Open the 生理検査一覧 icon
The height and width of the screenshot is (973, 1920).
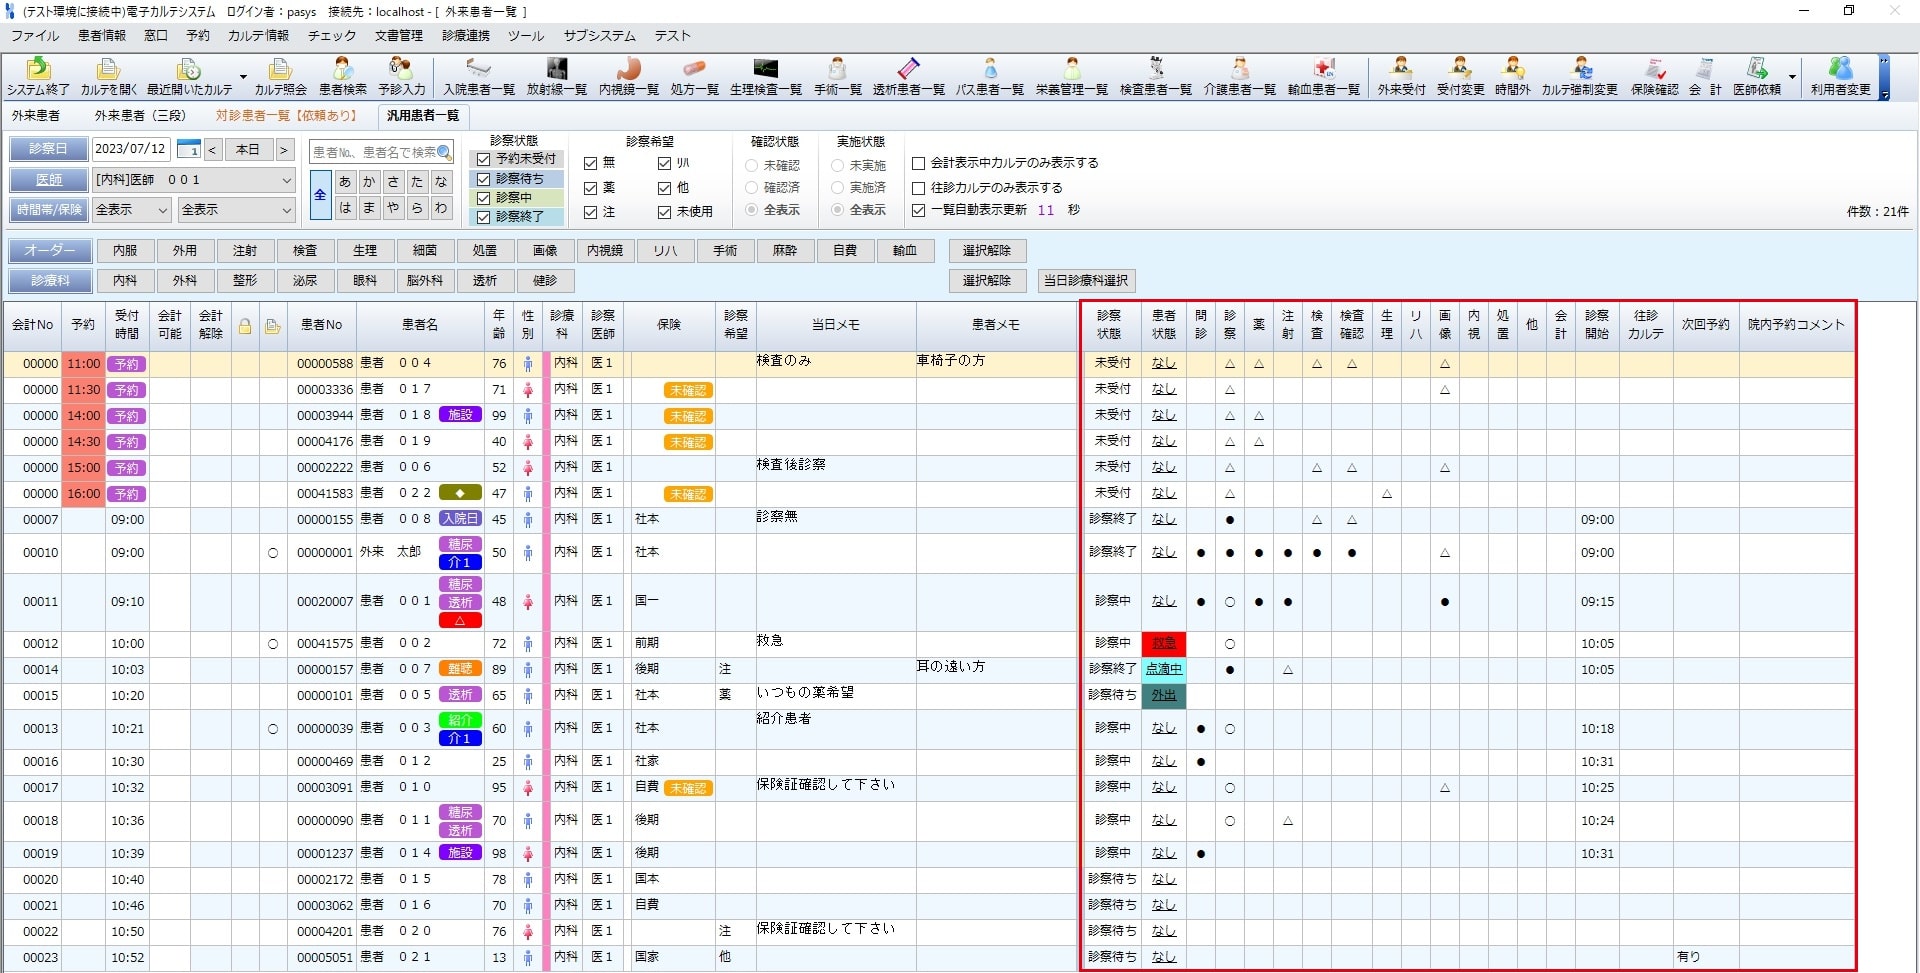tap(766, 77)
